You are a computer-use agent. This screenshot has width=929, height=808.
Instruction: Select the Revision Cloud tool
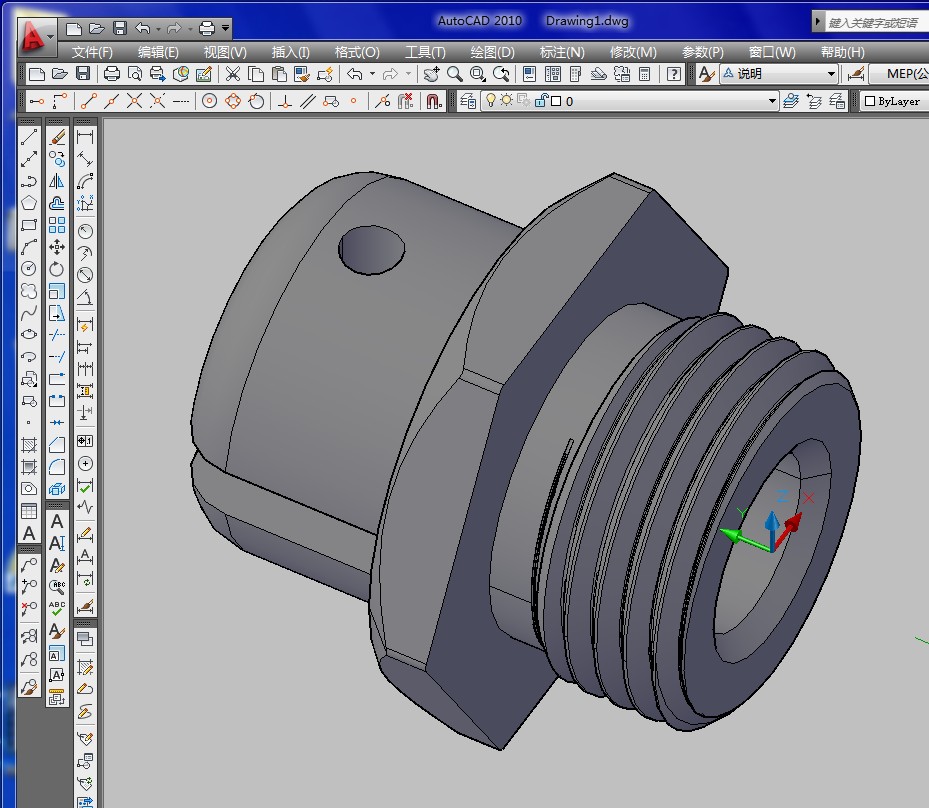(x=28, y=290)
